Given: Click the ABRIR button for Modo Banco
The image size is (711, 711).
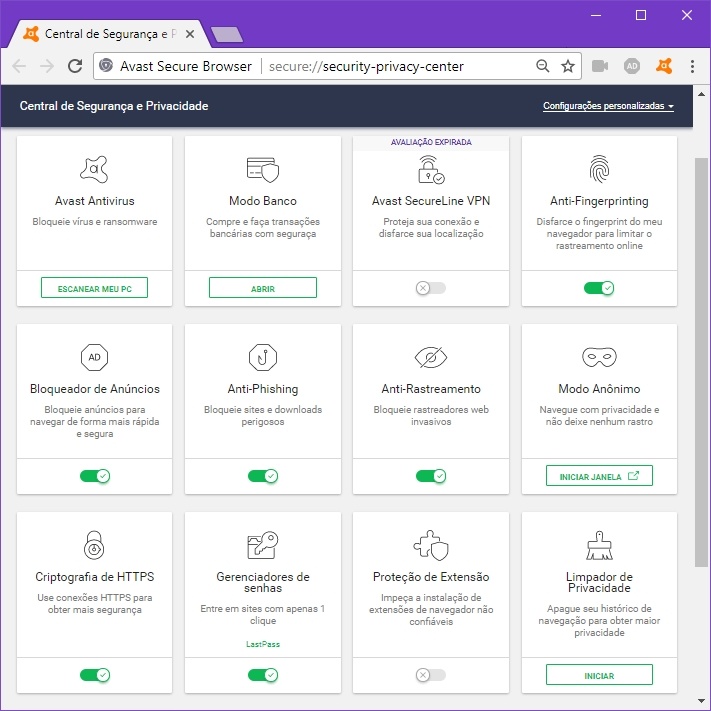Looking at the screenshot, I should point(263,288).
